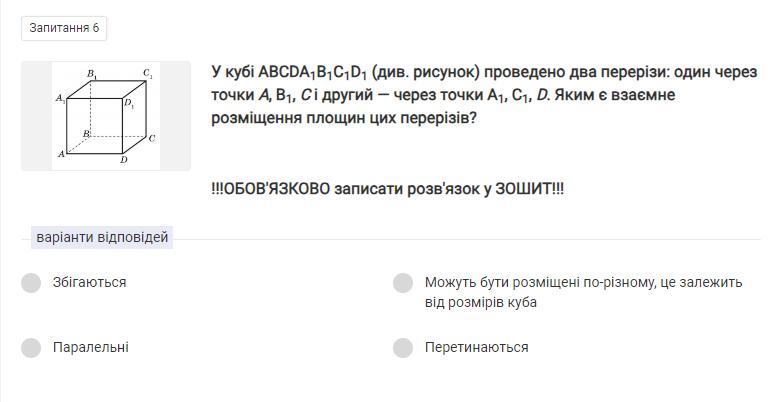Click the question text about cube sections

(x=484, y=95)
